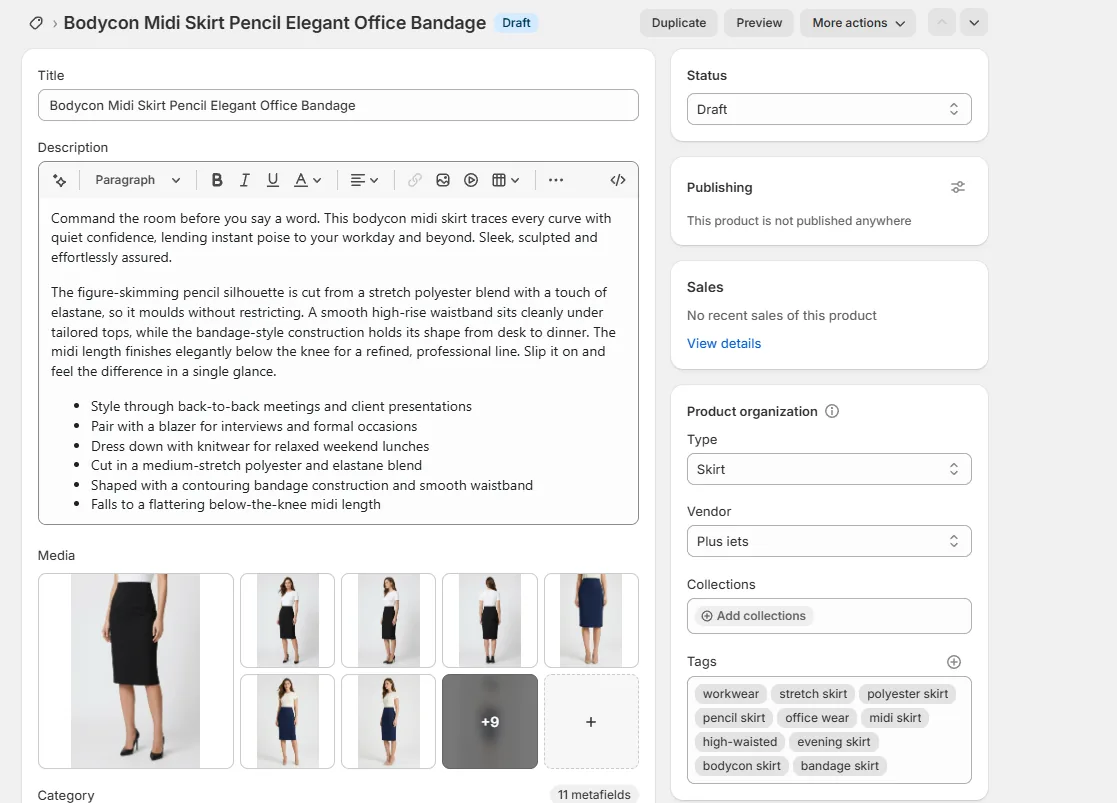Open back-view black skirt thumbnail
This screenshot has height=803, width=1117.
pyautogui.click(x=489, y=621)
